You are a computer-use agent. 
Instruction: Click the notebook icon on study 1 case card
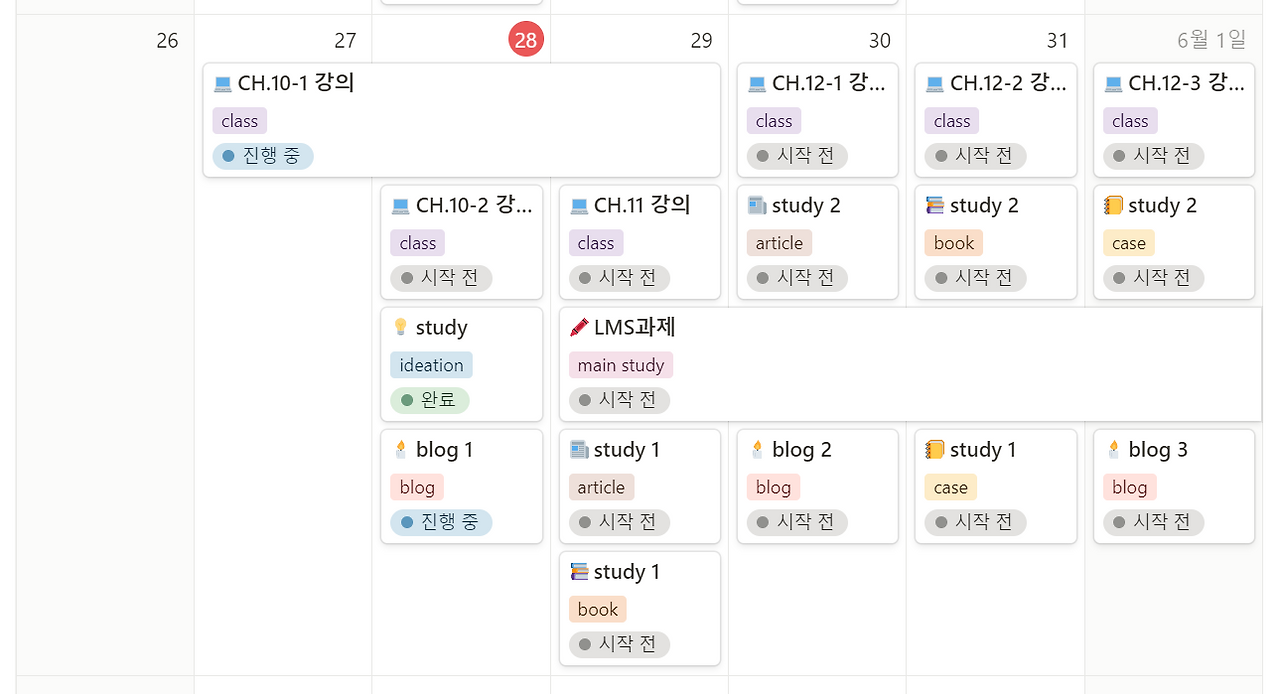(934, 449)
